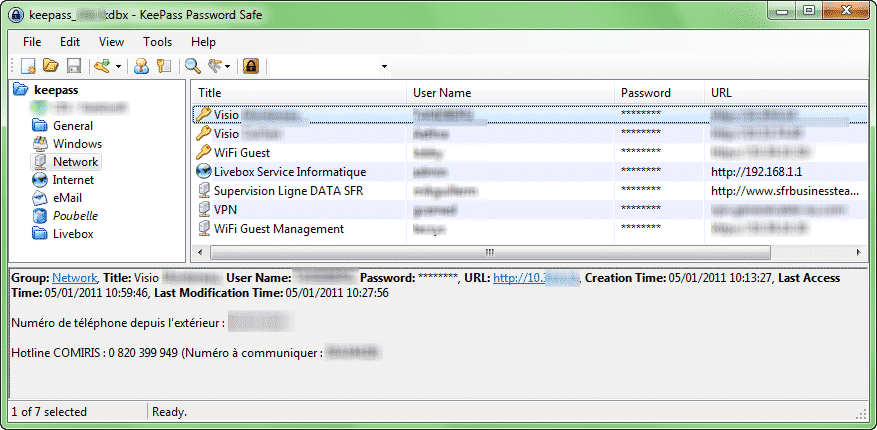Sort entries by the Title column header
This screenshot has width=877, height=430.
point(299,93)
